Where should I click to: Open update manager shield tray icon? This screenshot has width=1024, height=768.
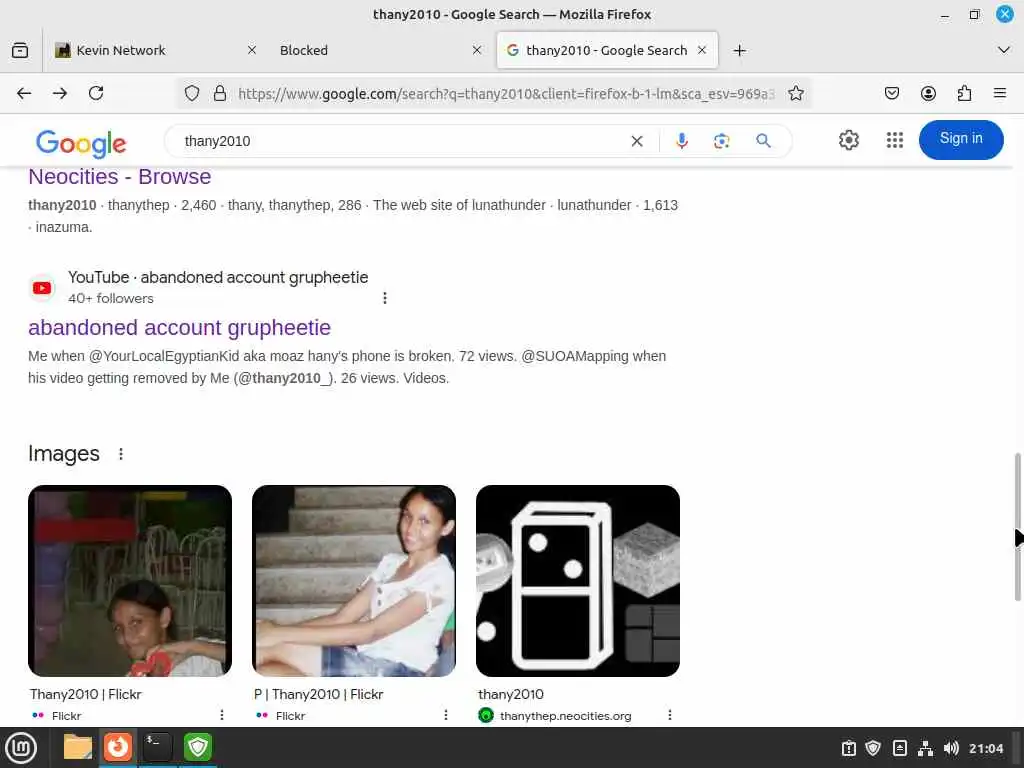(873, 748)
